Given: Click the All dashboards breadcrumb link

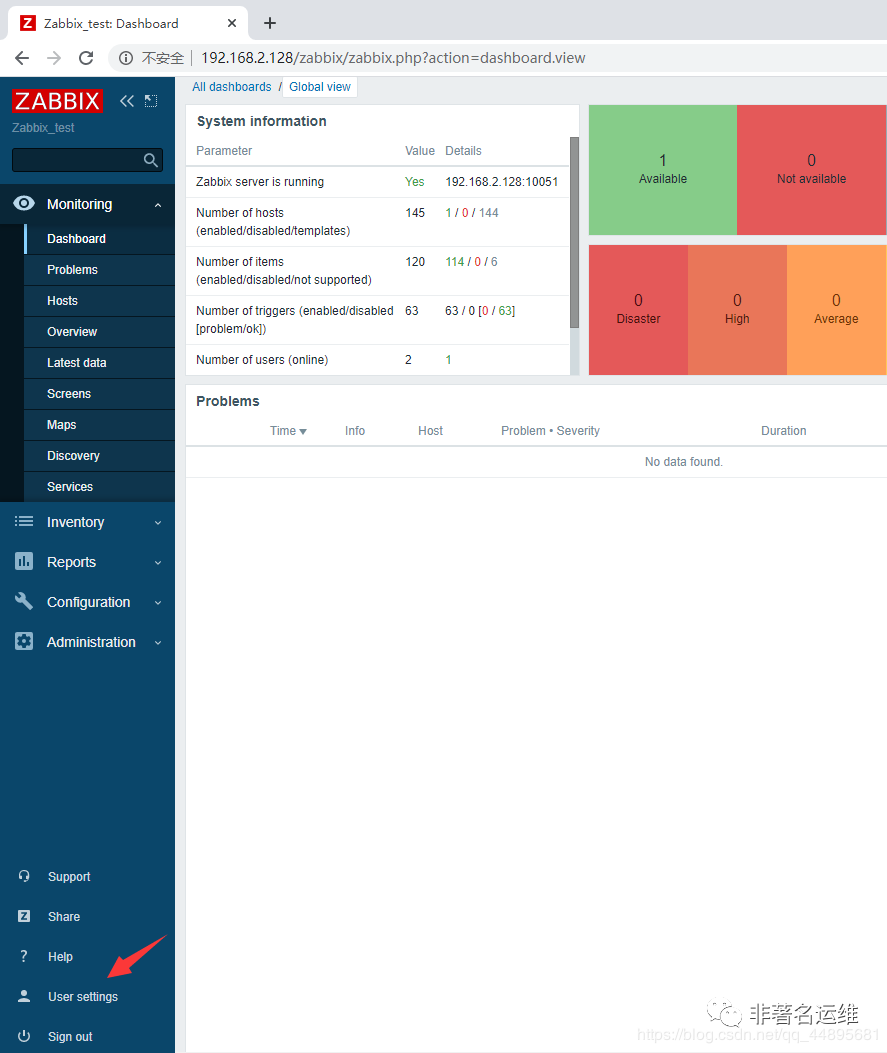Looking at the screenshot, I should [232, 87].
